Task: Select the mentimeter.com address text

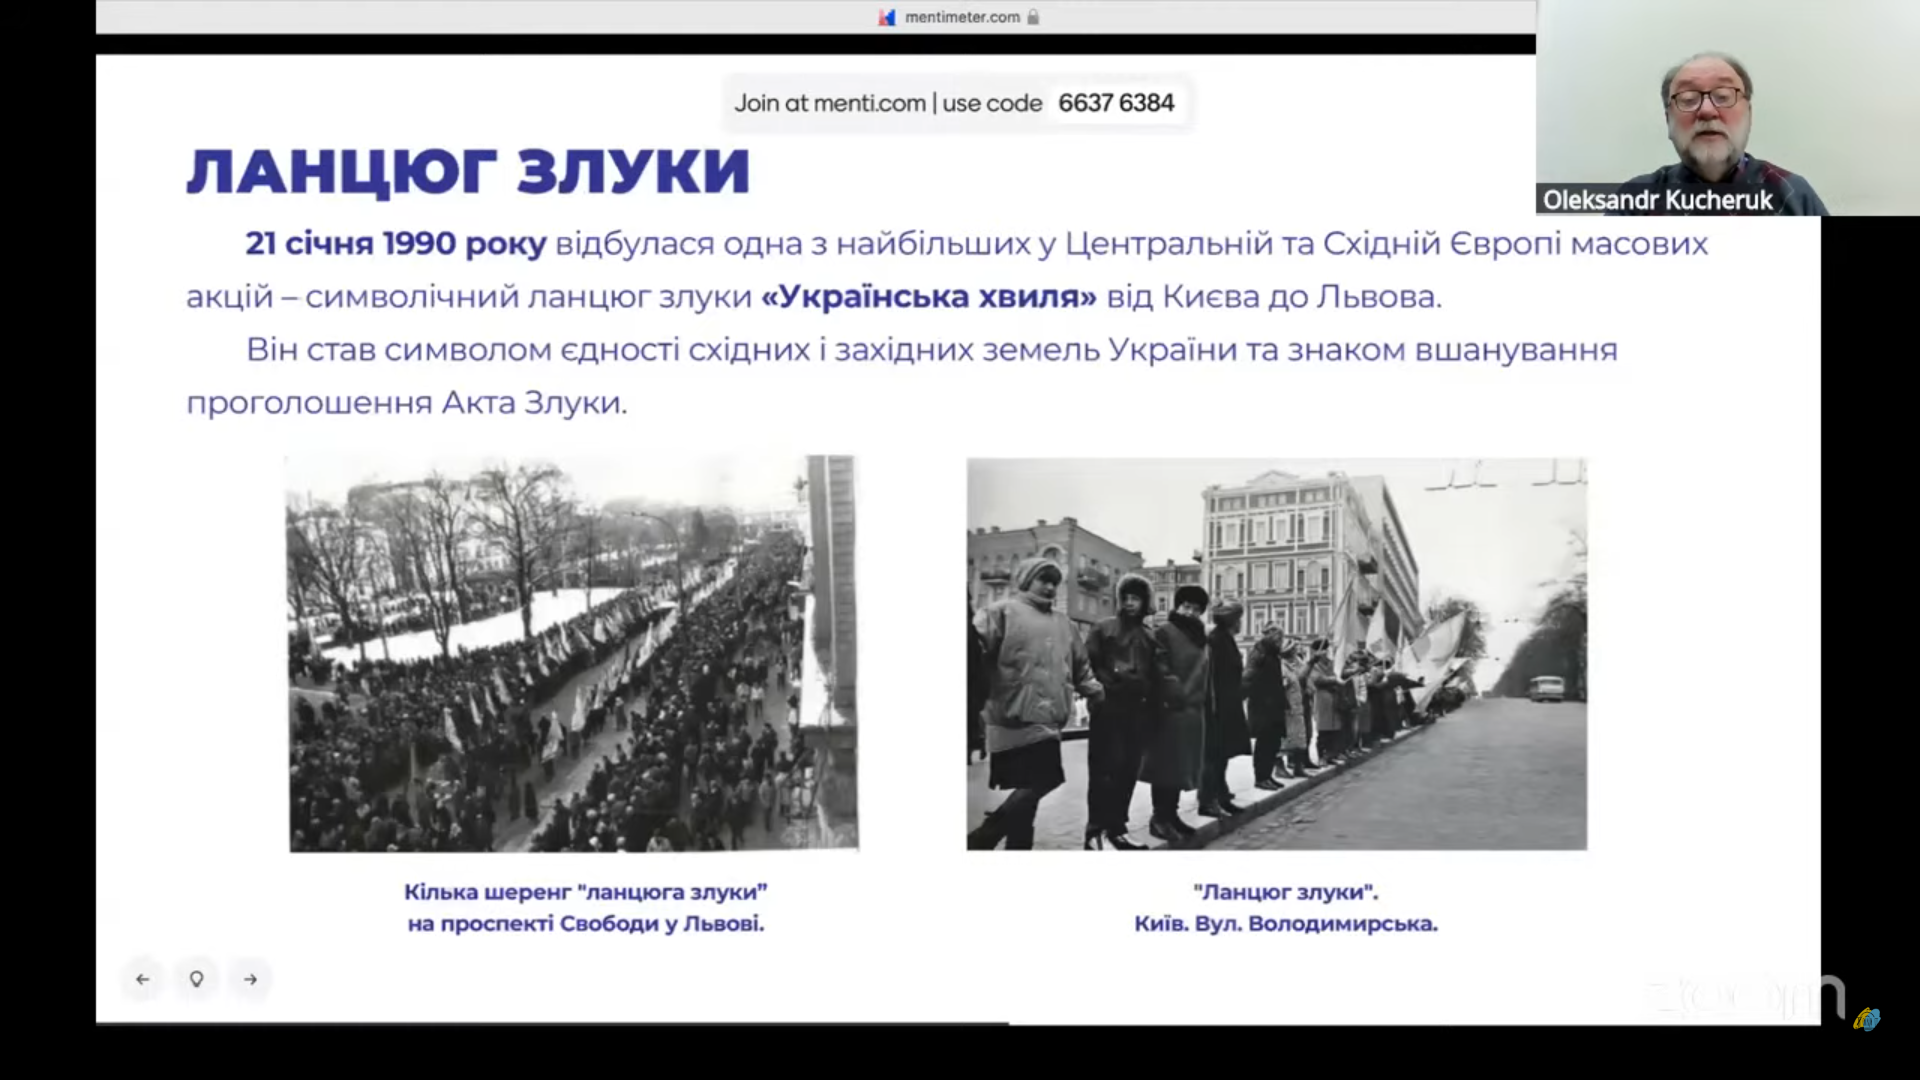Action: click(962, 17)
